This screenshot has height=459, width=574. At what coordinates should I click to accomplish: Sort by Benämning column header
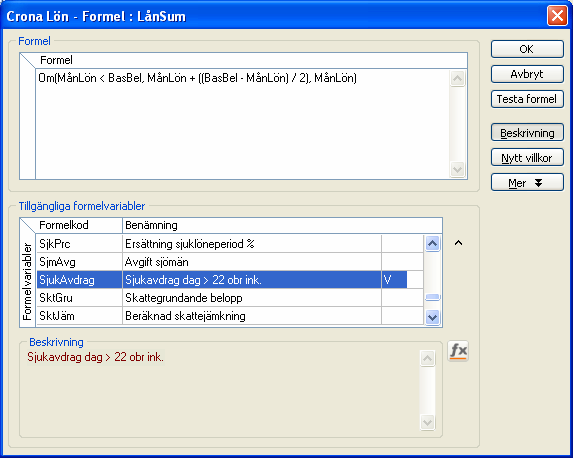click(x=282, y=225)
